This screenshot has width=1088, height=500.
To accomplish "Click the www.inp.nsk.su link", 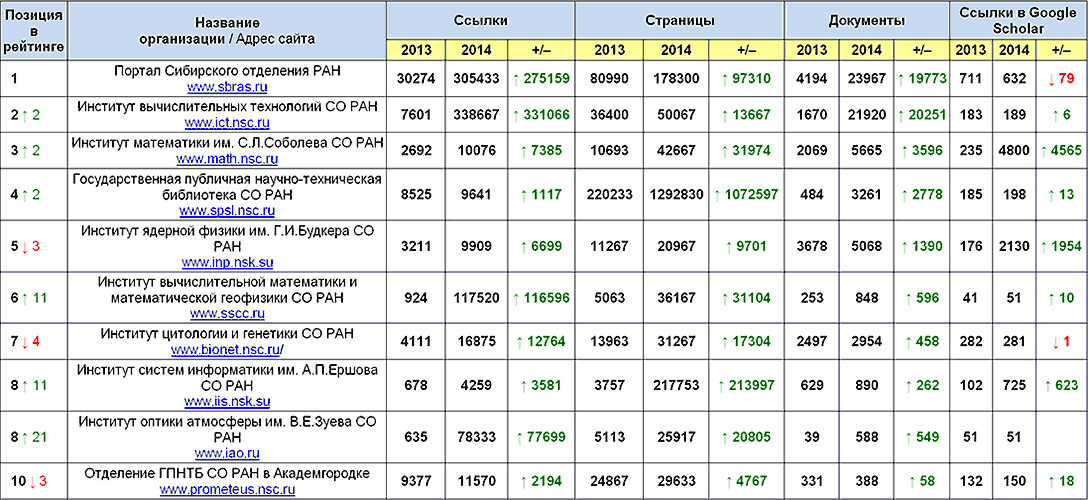I will pyautogui.click(x=227, y=263).
